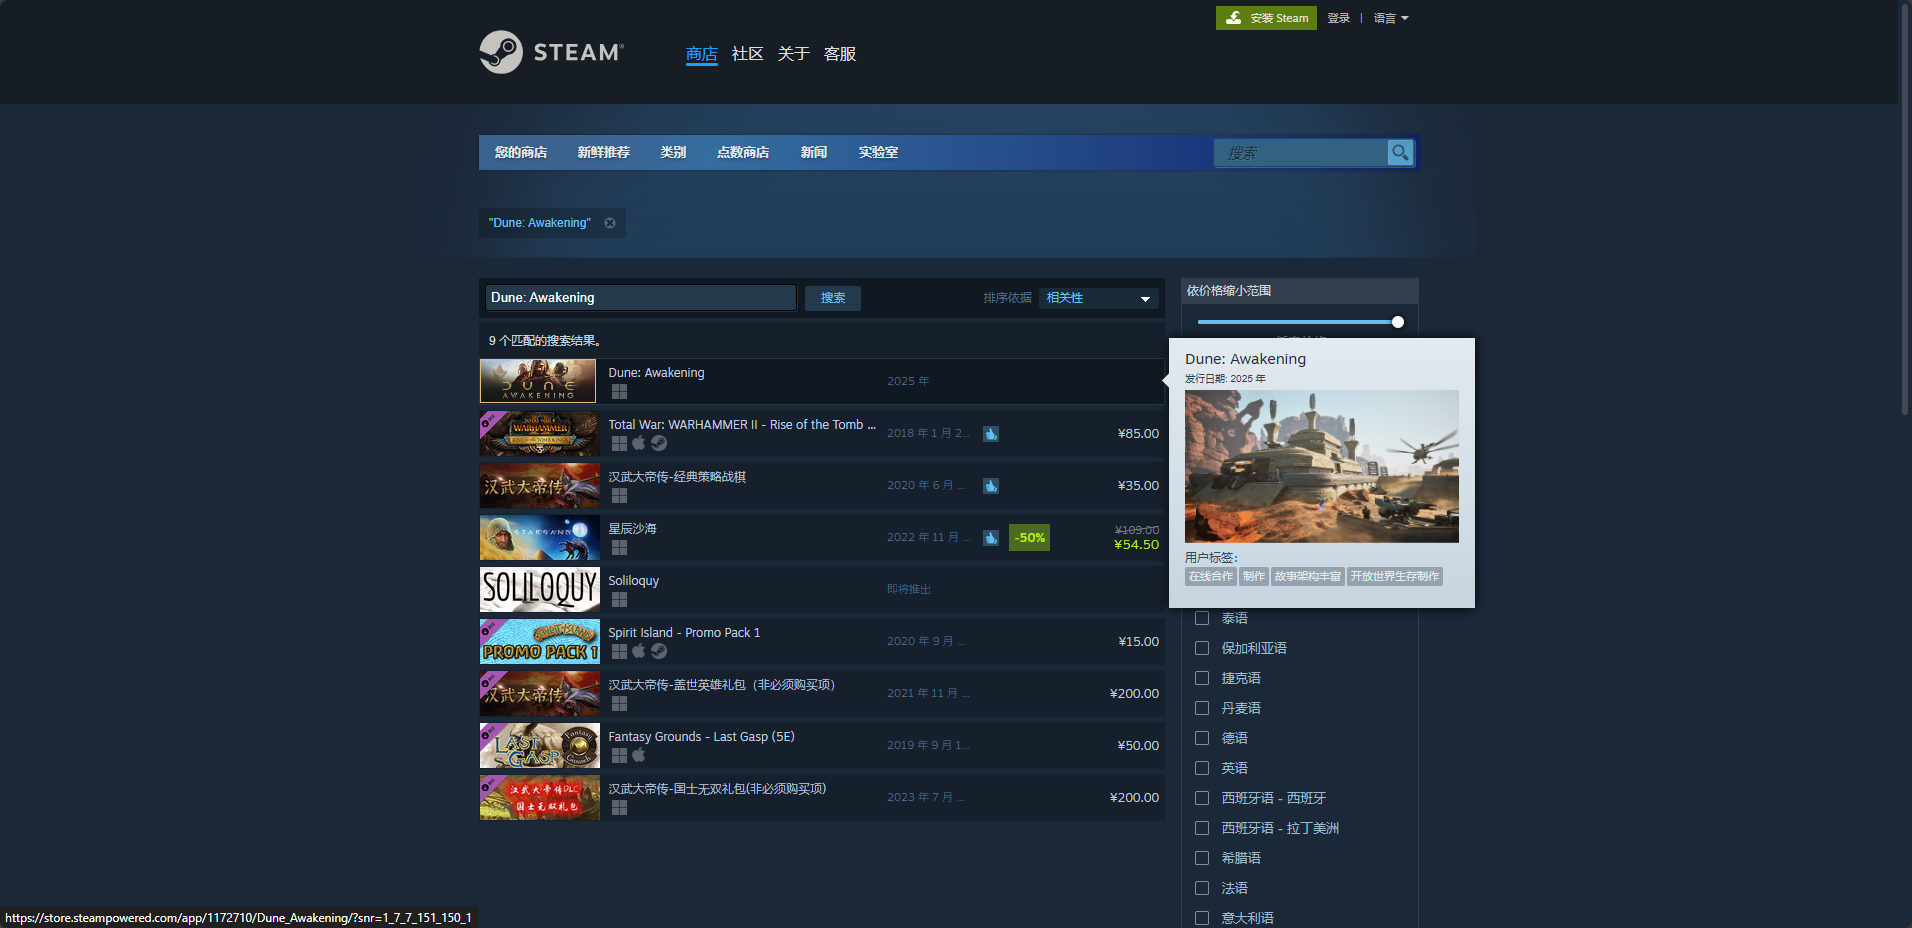Viewport: 1912px width, 928px height.
Task: Click the review thumbs-up icon for Total War: WARHAMMER II
Action: 991,433
